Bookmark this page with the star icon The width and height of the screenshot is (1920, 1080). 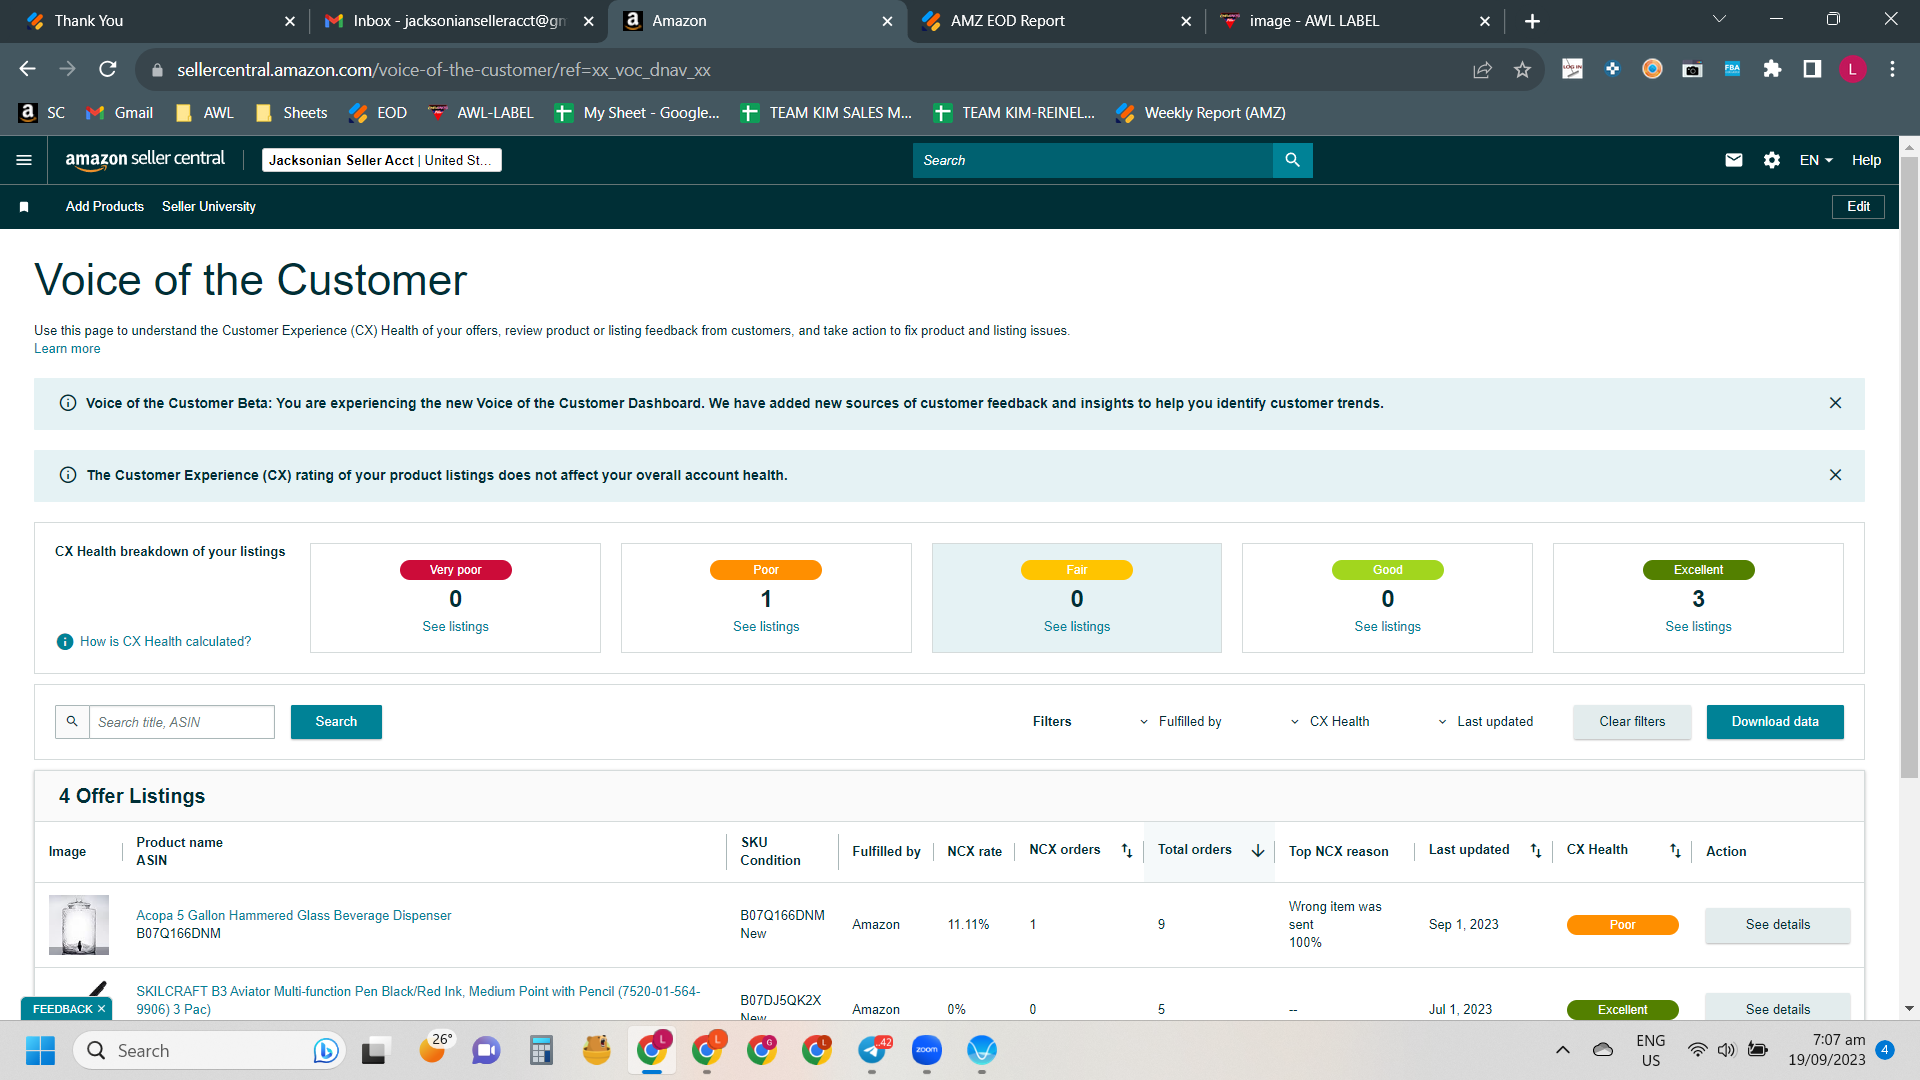point(1522,69)
